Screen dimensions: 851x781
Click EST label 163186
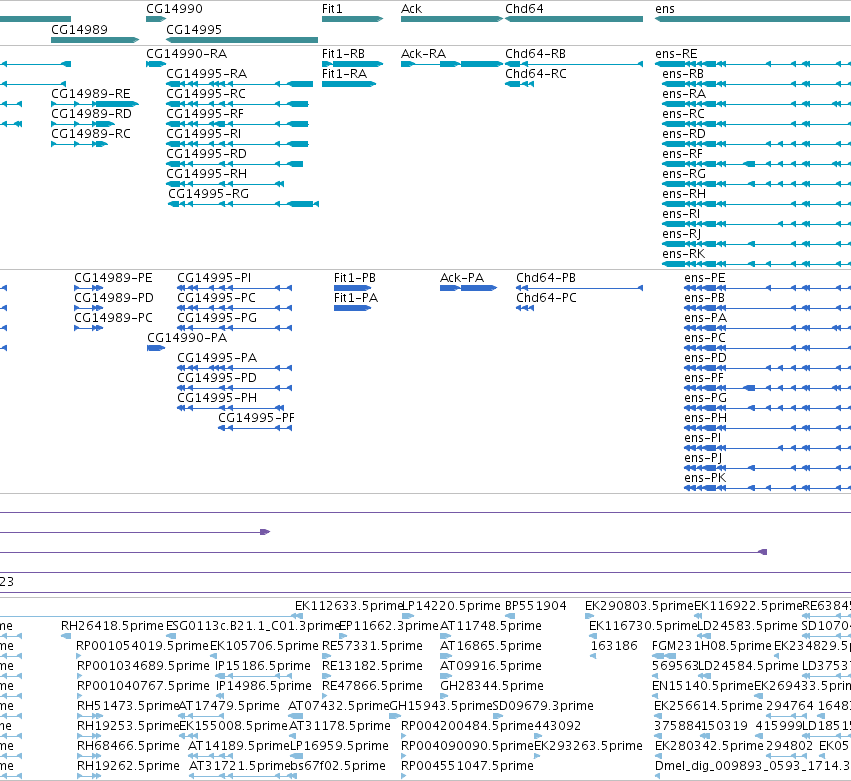(x=614, y=646)
